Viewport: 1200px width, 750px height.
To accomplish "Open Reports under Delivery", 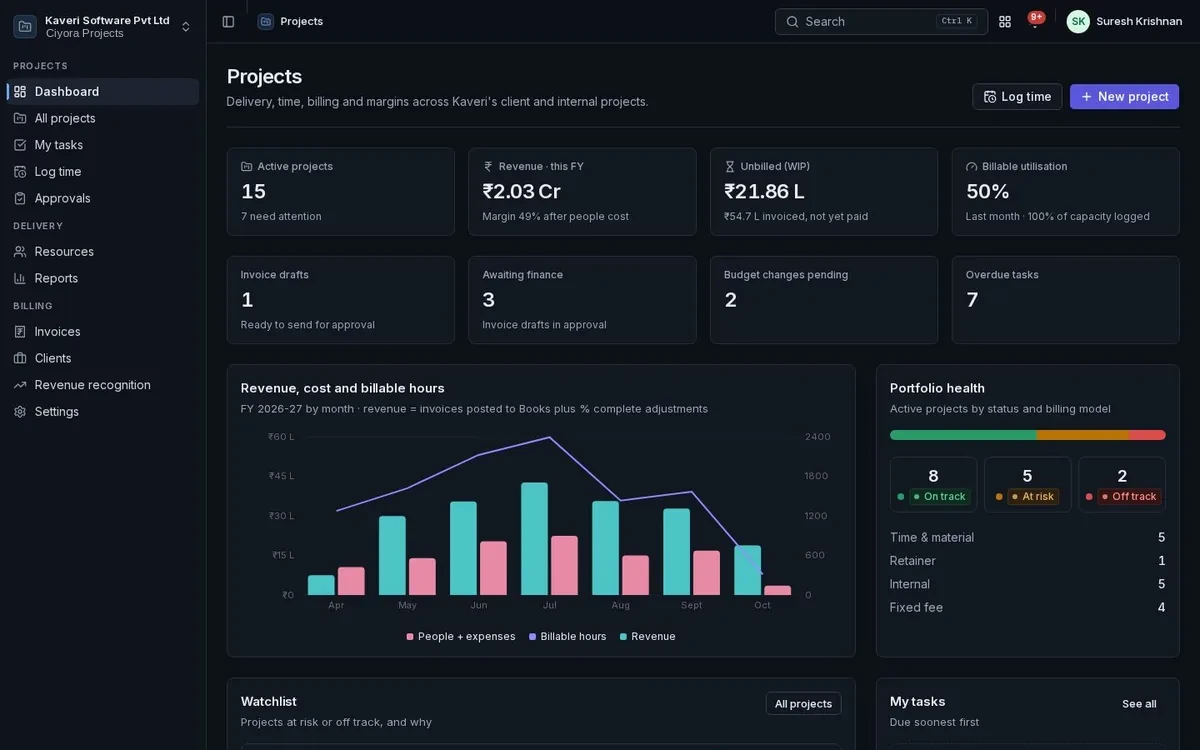I will pos(103,278).
